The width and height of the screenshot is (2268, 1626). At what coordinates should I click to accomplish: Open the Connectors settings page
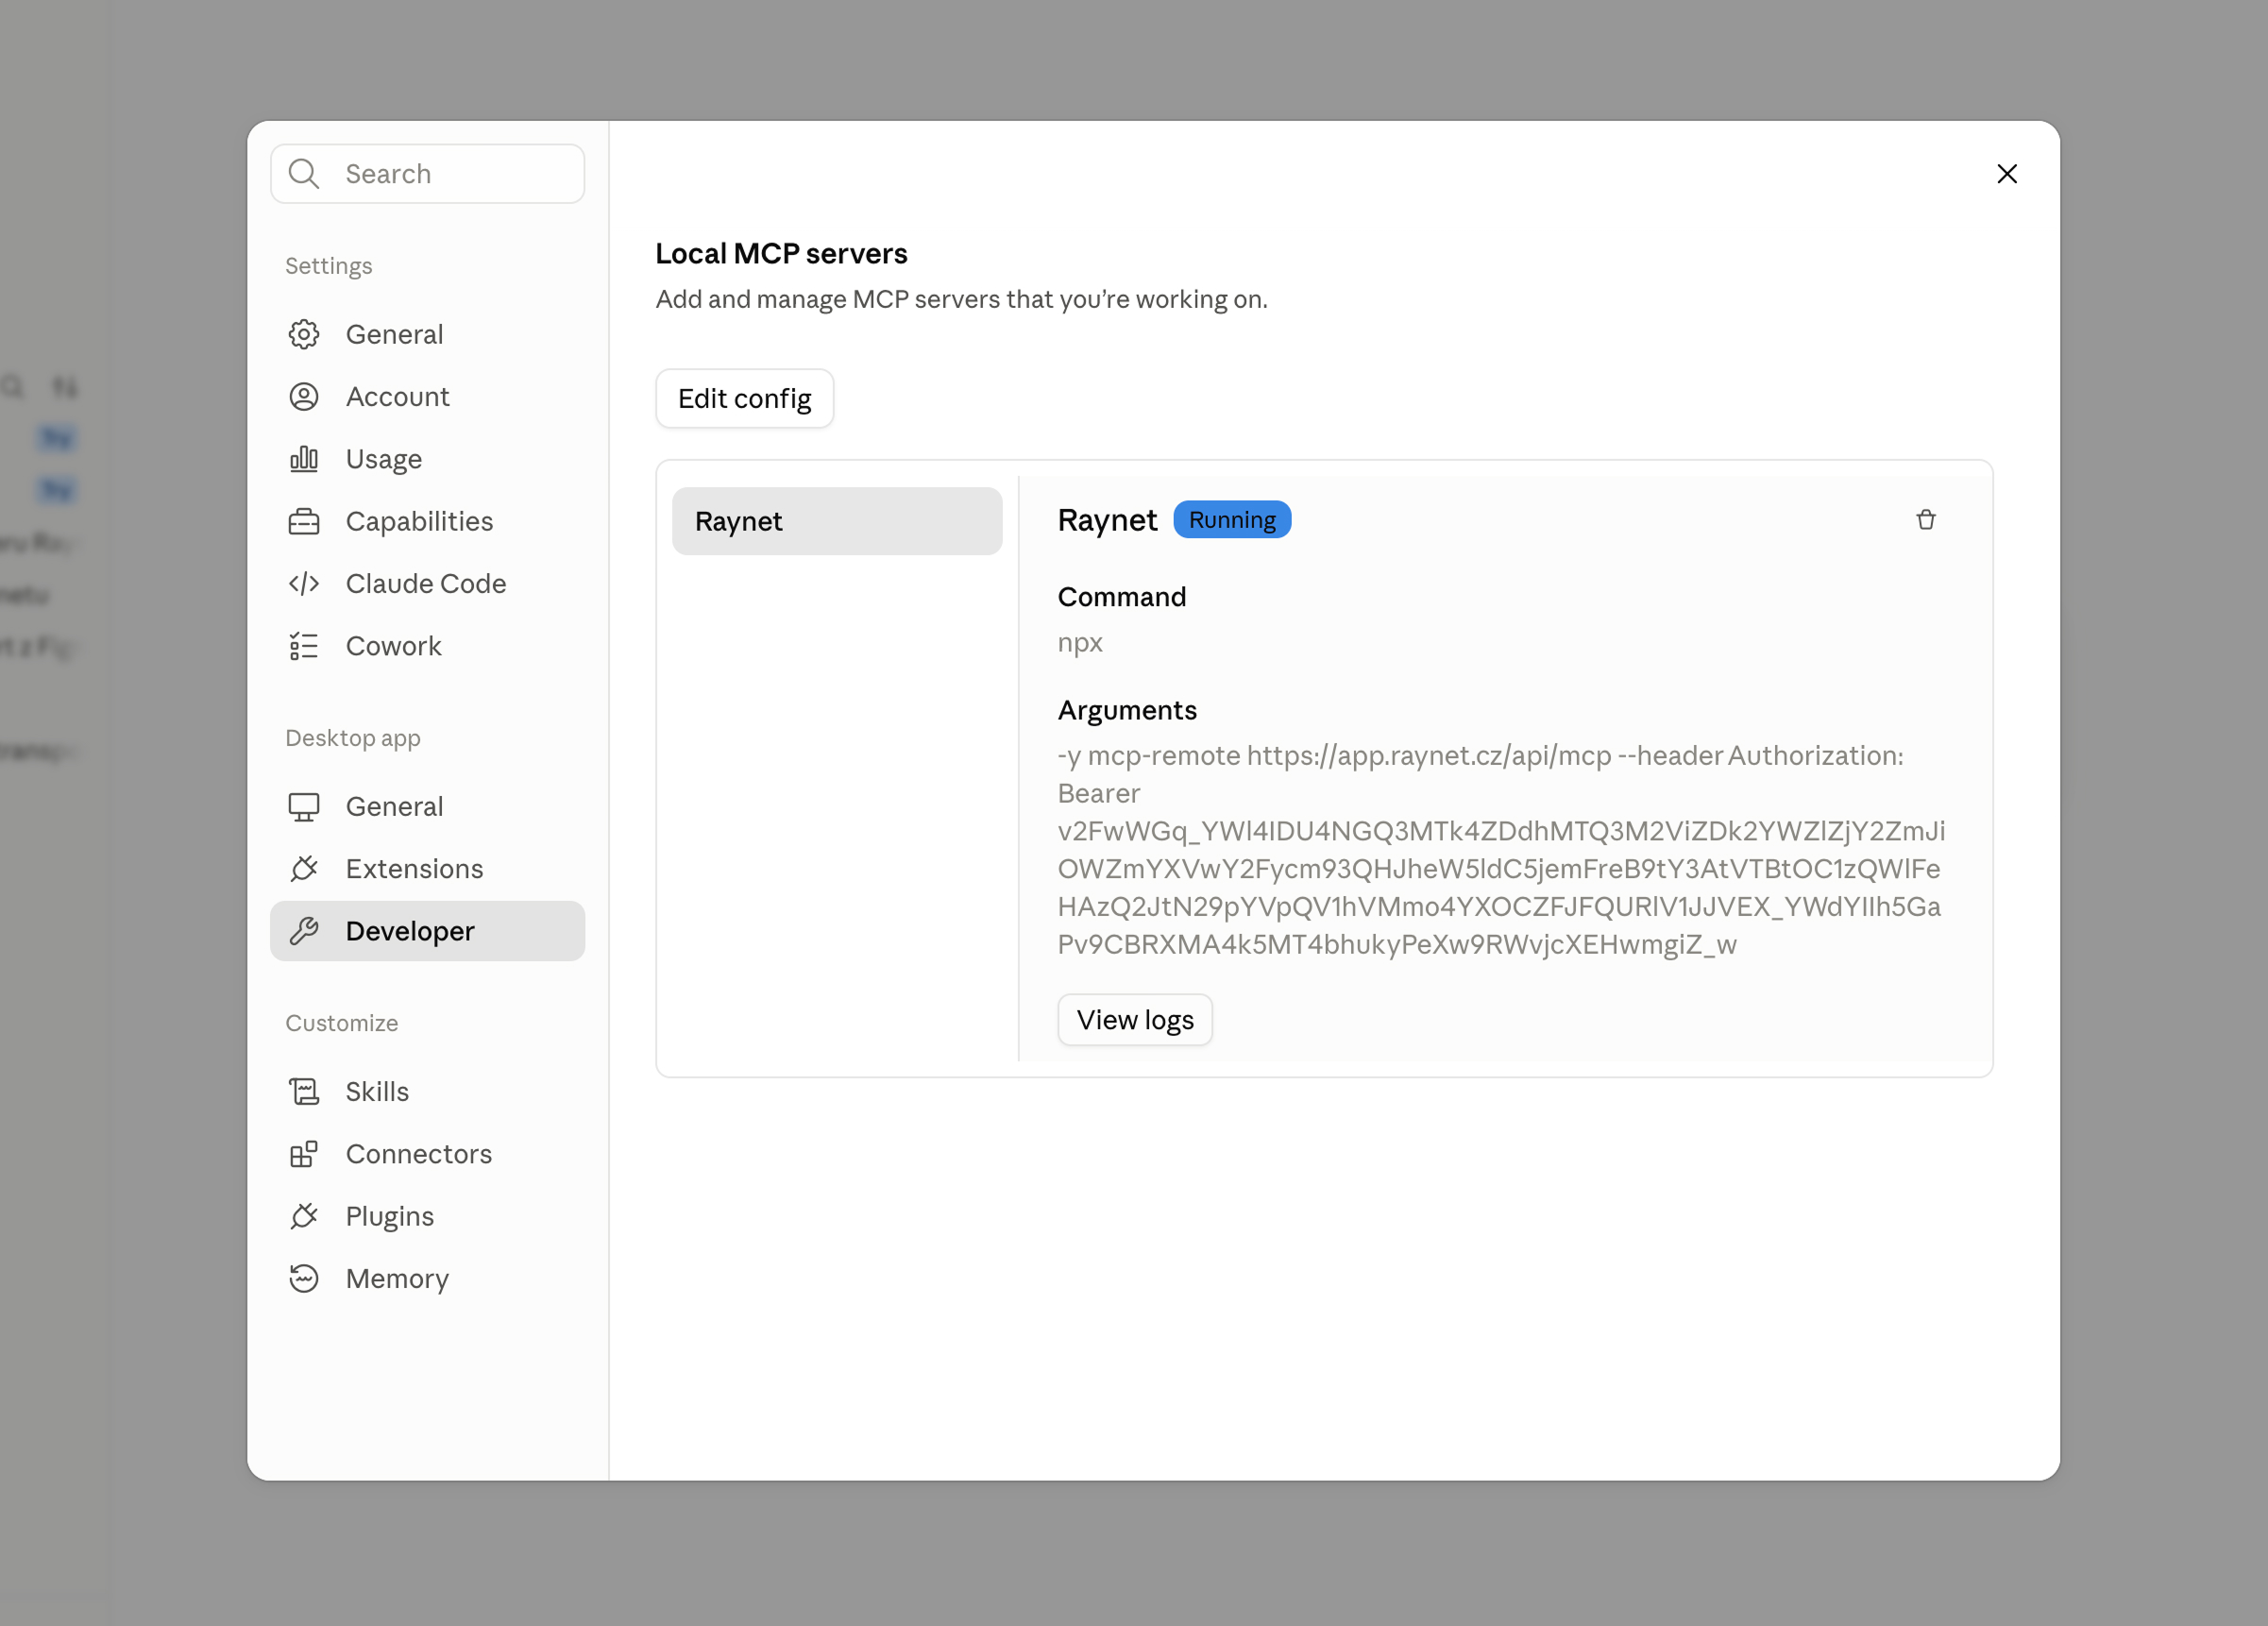(427, 1154)
